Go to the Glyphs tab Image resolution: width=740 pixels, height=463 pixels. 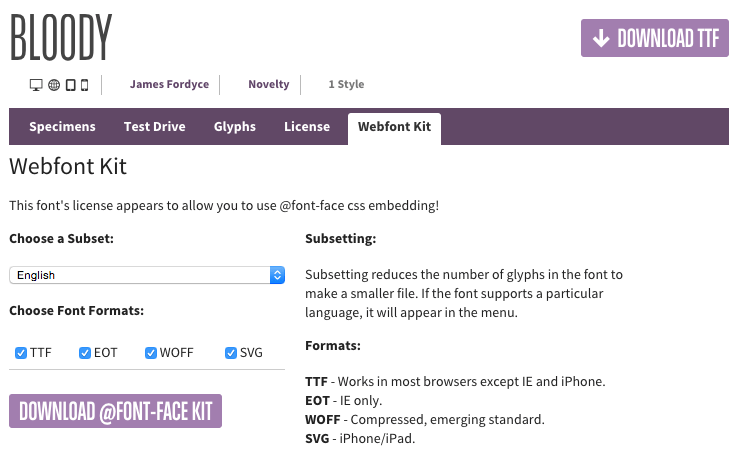[235, 127]
